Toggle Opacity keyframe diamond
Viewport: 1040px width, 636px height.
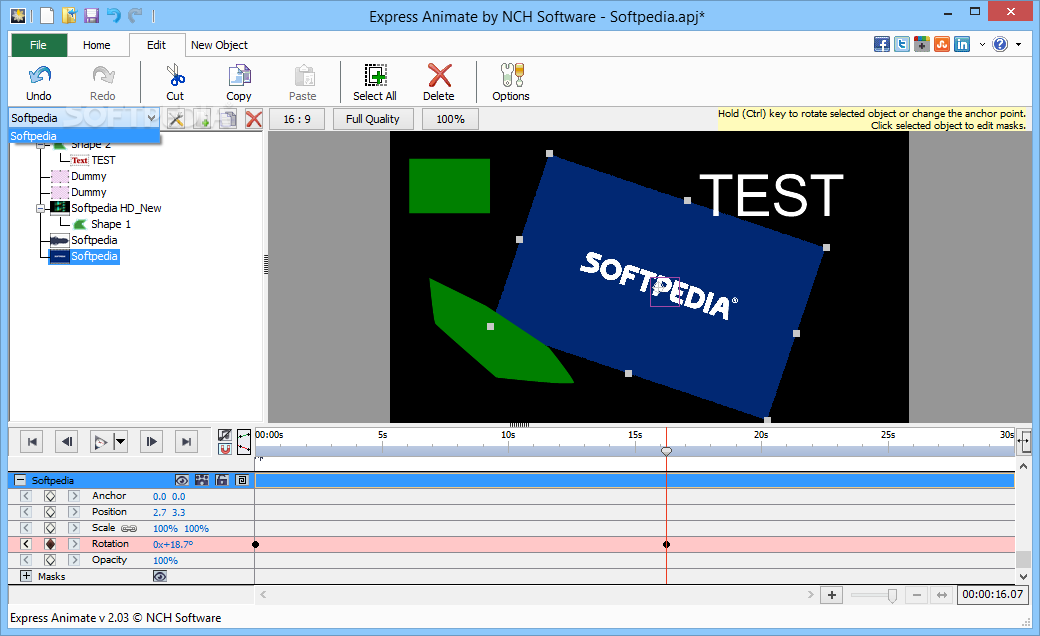[50, 560]
